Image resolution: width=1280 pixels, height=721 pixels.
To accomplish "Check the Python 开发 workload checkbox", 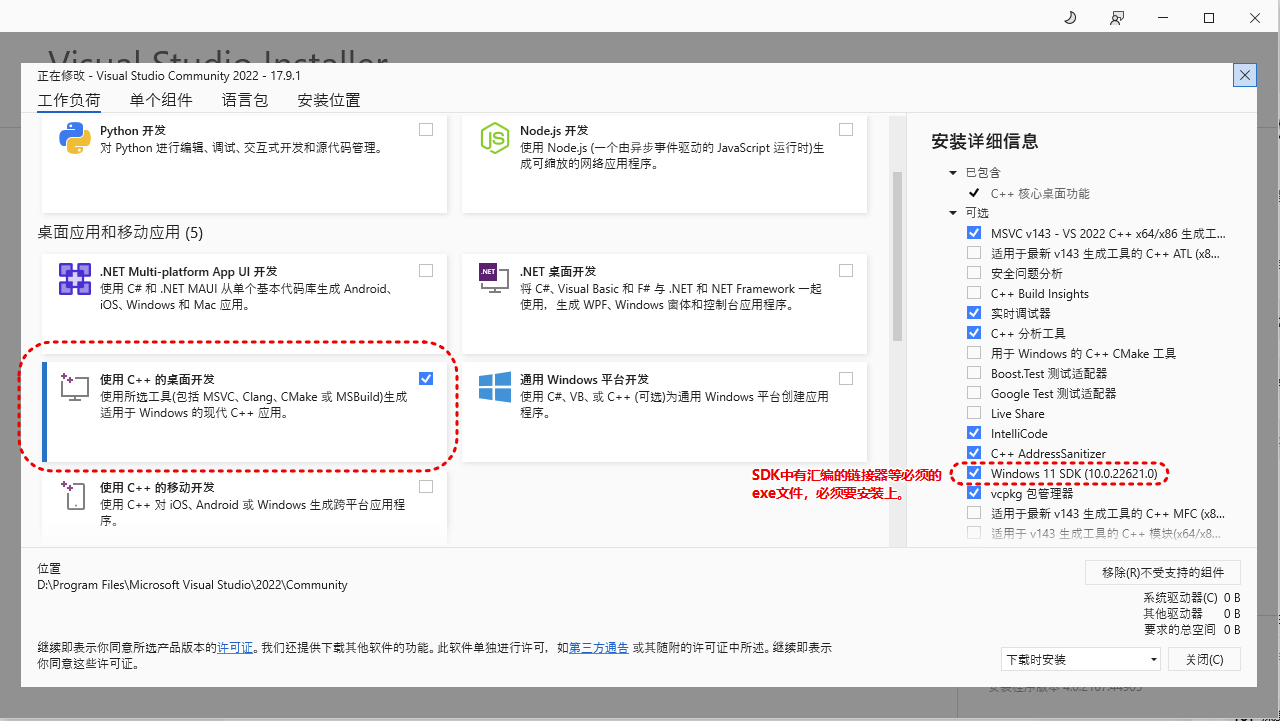I will [x=426, y=129].
